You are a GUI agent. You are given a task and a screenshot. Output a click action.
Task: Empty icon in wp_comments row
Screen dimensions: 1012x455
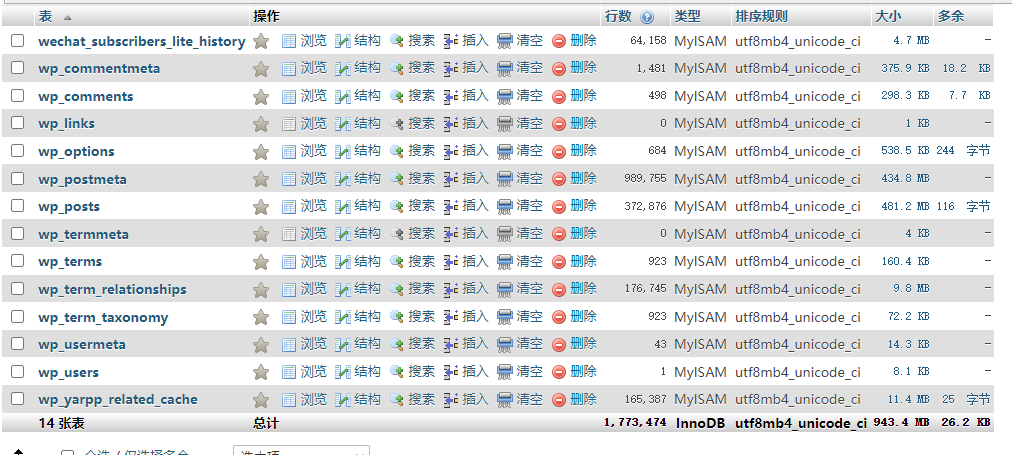point(505,97)
